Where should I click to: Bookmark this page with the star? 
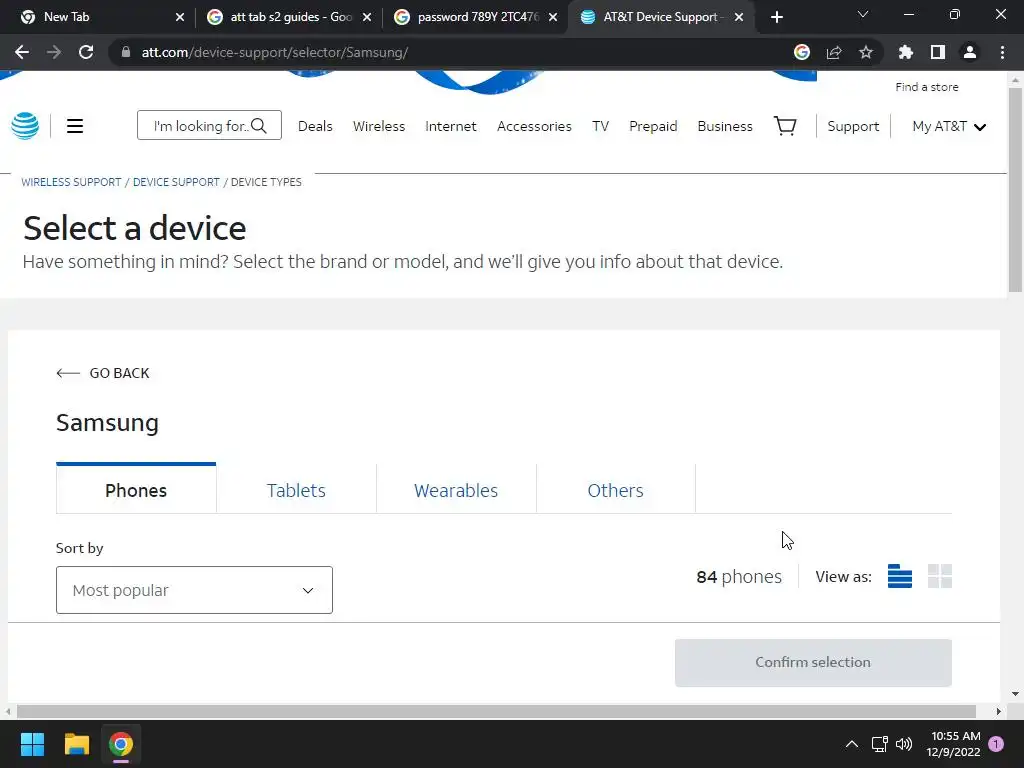[866, 52]
